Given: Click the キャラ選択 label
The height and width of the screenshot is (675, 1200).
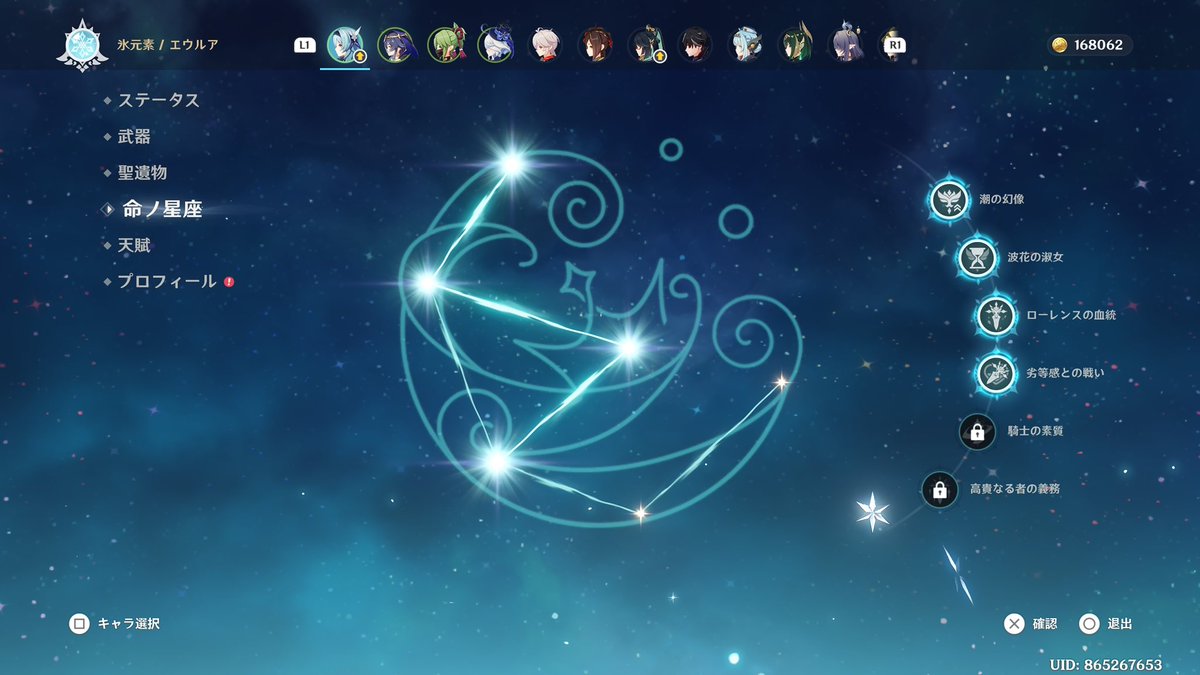Looking at the screenshot, I should pos(128,624).
